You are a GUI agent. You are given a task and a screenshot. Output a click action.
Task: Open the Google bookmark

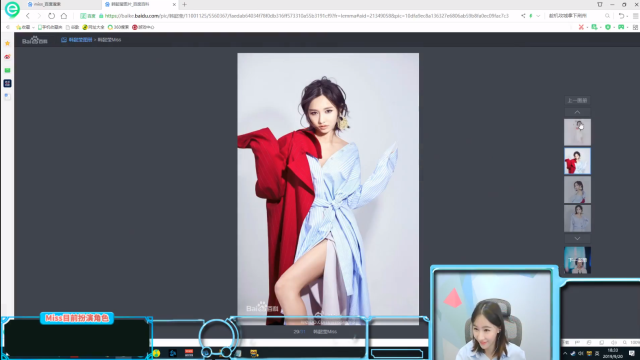(x=72, y=27)
